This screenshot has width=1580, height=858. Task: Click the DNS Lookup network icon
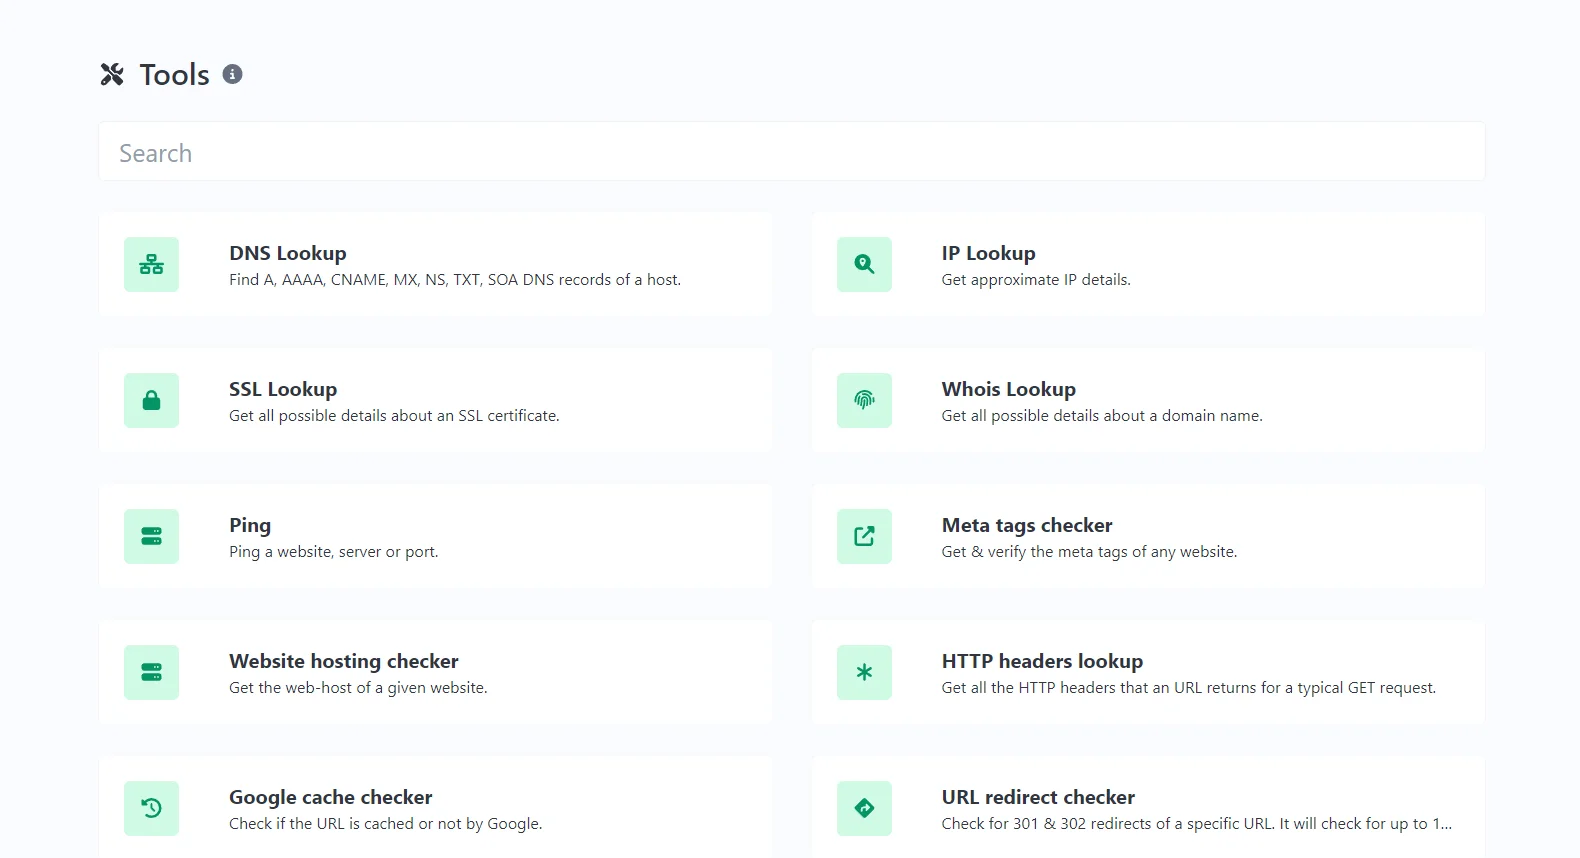pyautogui.click(x=151, y=264)
